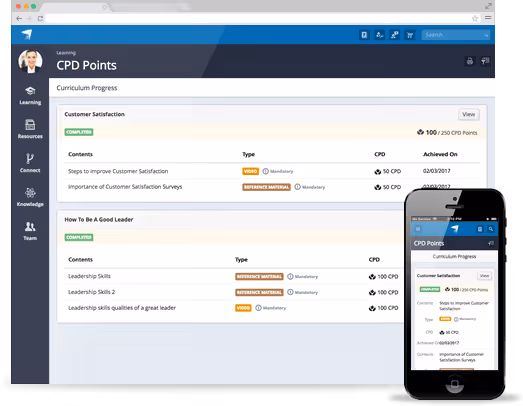Click the user profile avatar photo

pyautogui.click(x=30, y=61)
